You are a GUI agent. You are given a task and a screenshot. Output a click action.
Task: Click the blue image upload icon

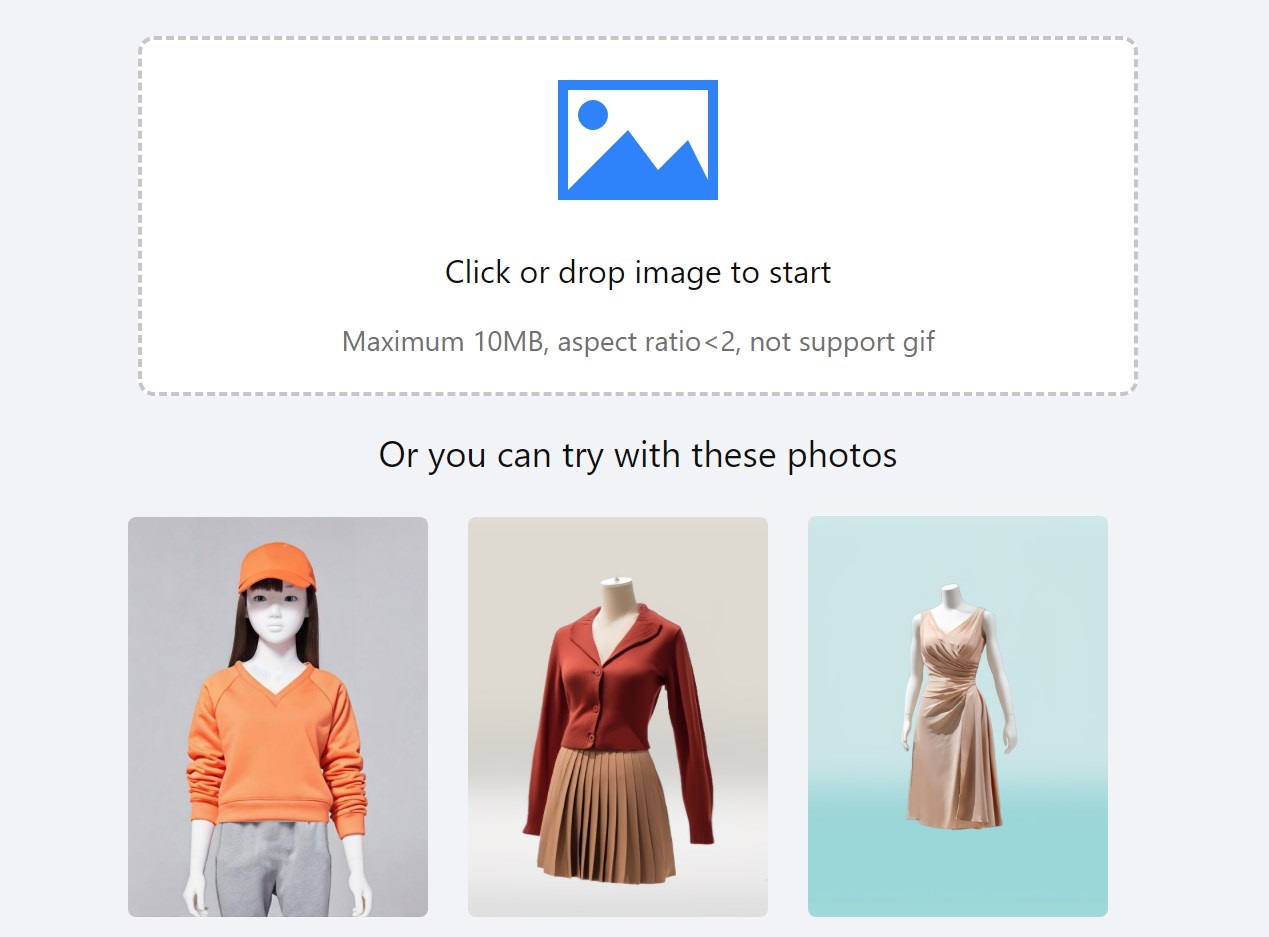pyautogui.click(x=638, y=140)
